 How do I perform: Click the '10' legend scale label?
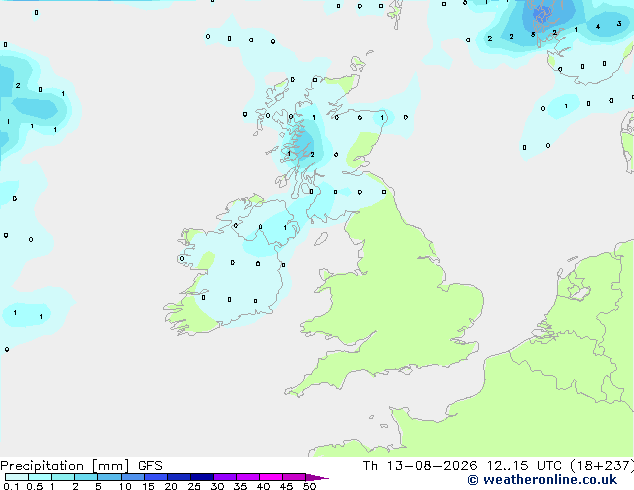point(125,486)
